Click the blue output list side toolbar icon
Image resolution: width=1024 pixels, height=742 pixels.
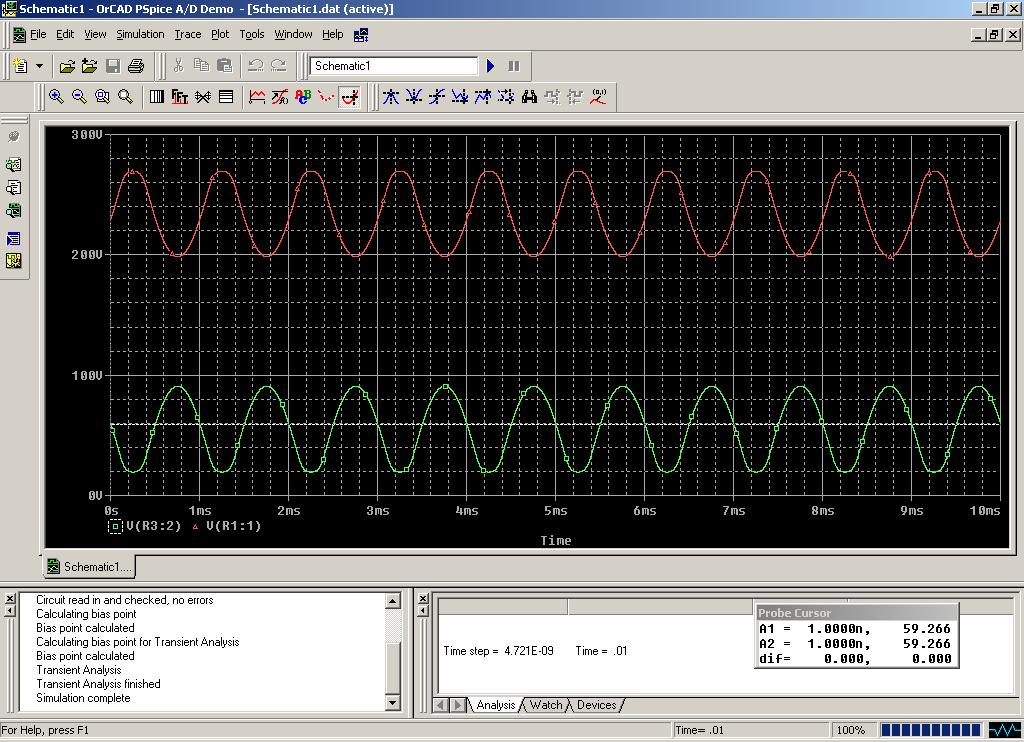pos(14,239)
